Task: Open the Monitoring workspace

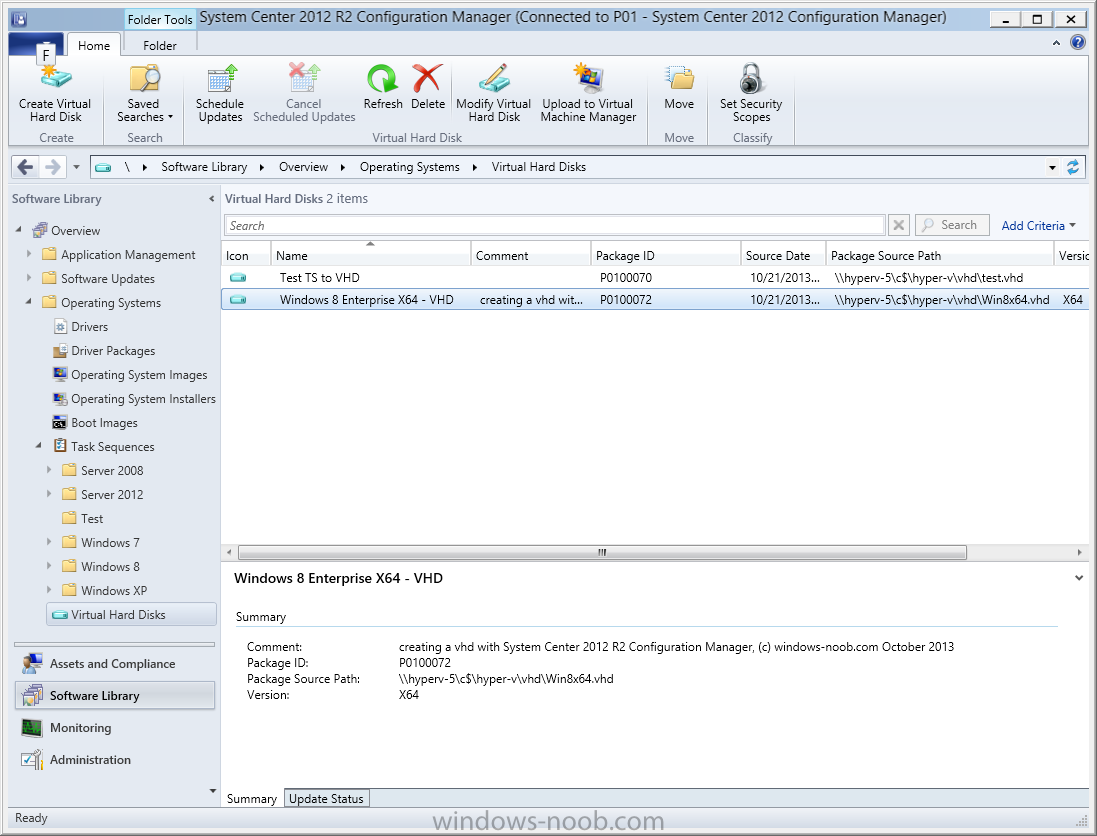Action: click(114, 728)
